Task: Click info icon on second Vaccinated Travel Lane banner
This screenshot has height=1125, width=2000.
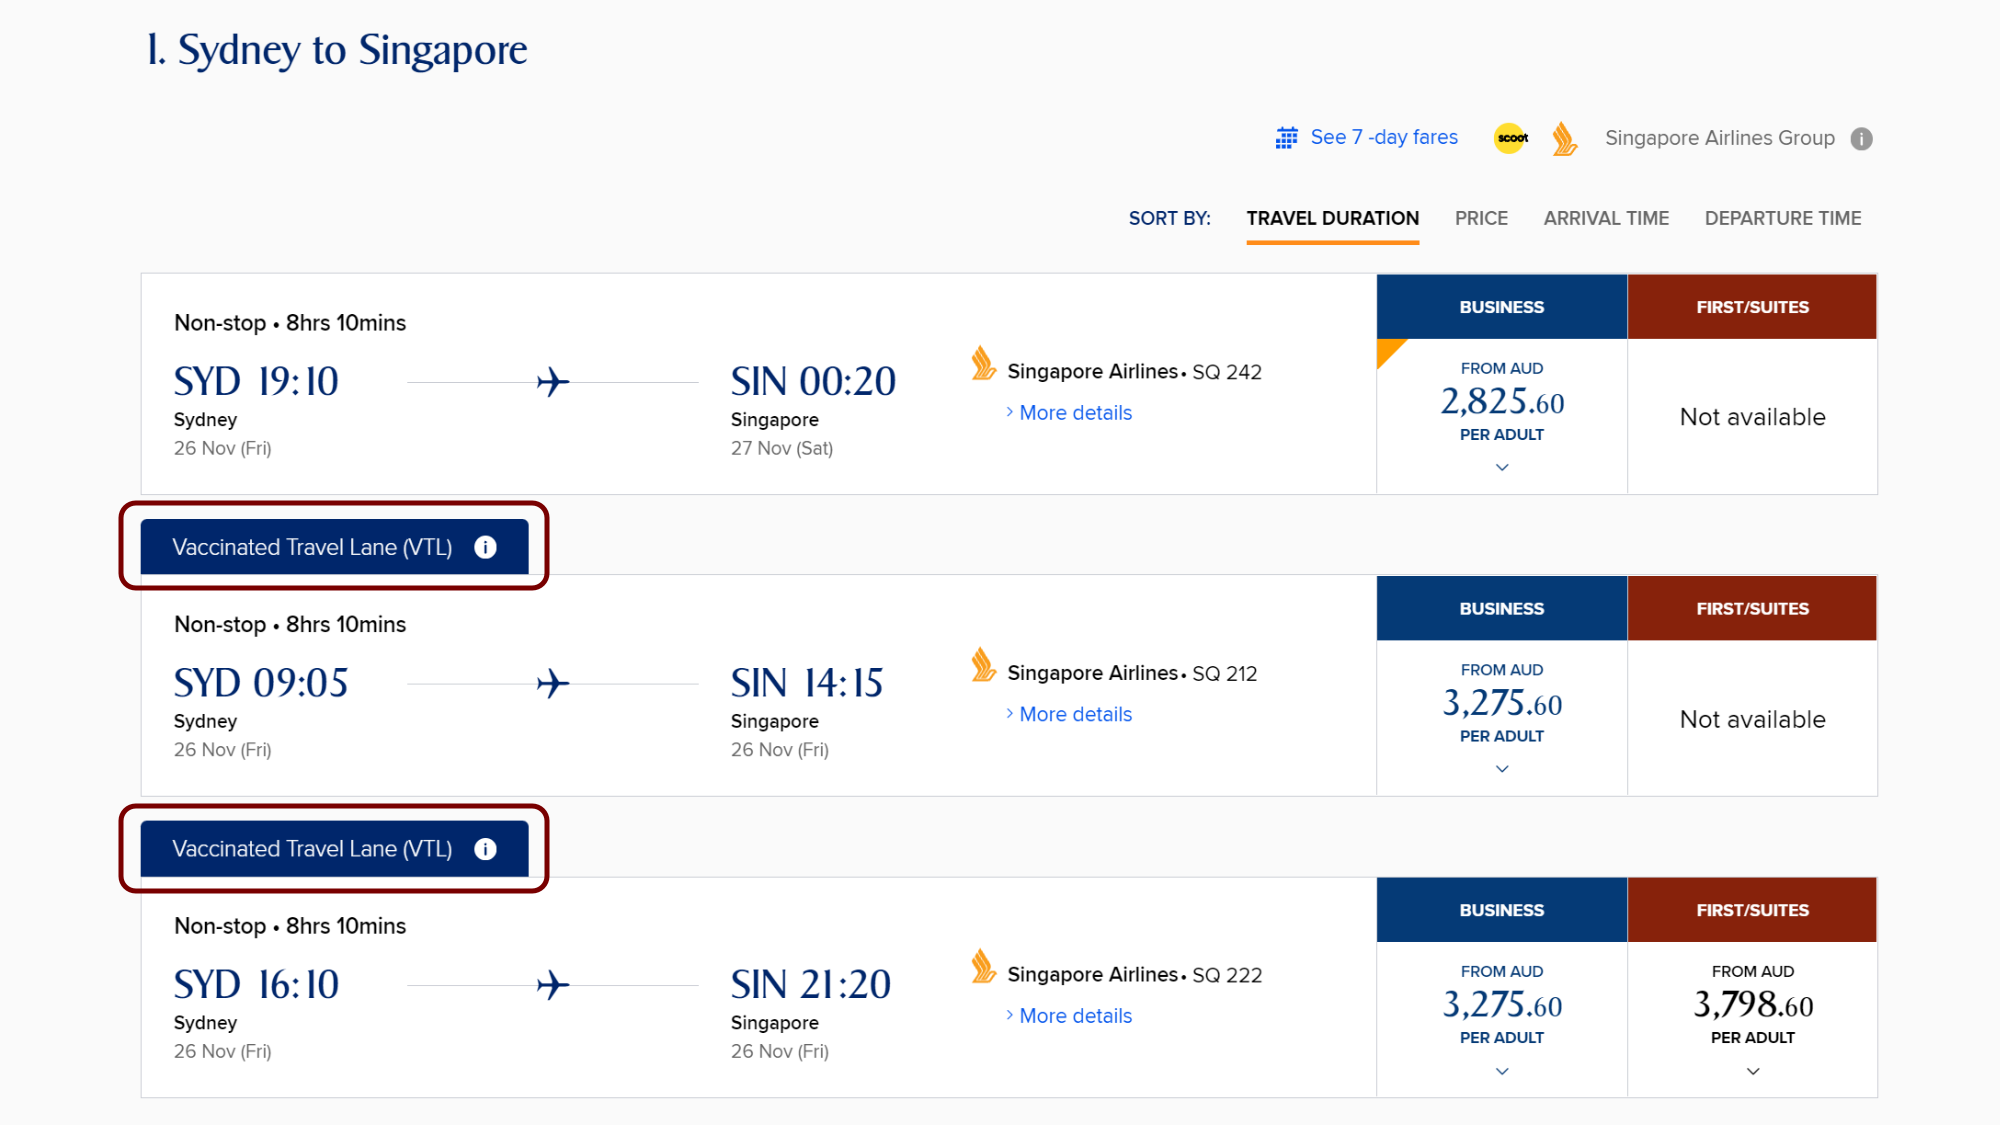Action: [x=485, y=849]
